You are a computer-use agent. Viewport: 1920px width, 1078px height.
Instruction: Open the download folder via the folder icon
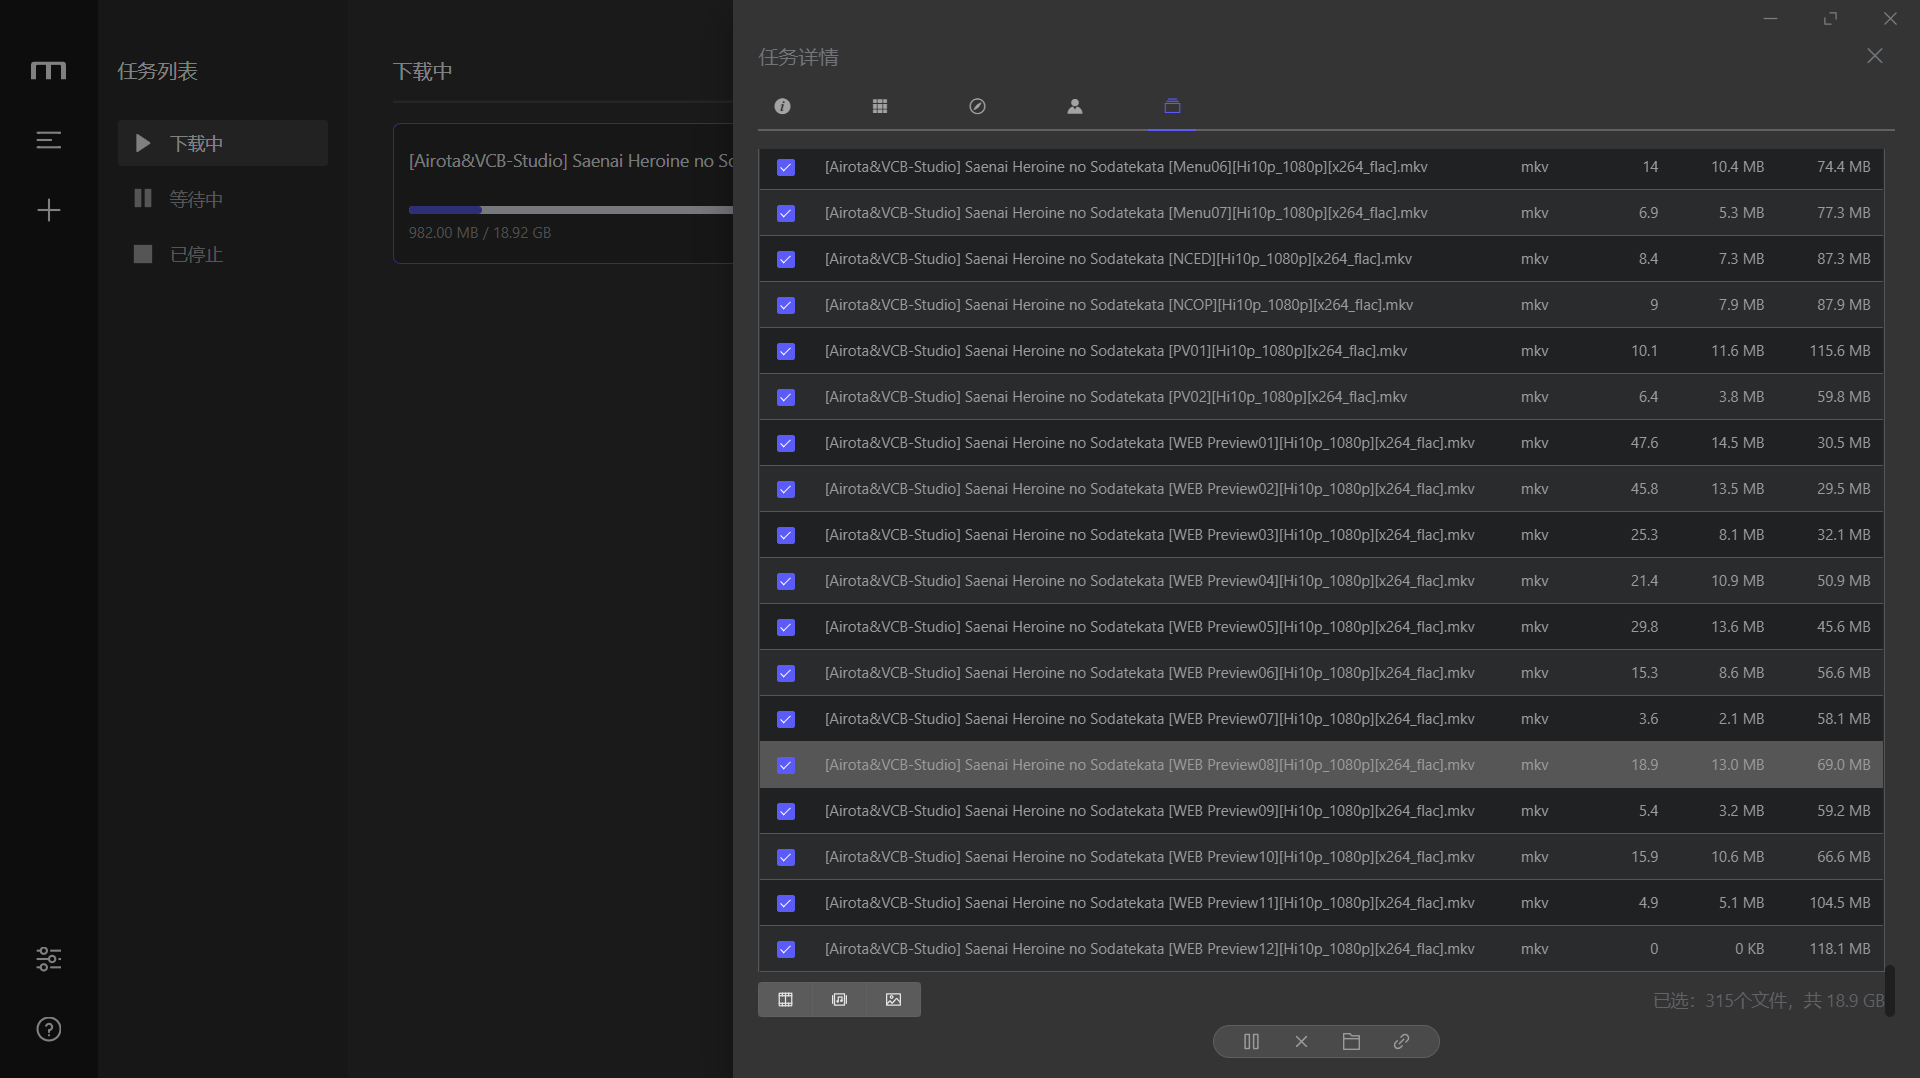point(1351,1041)
